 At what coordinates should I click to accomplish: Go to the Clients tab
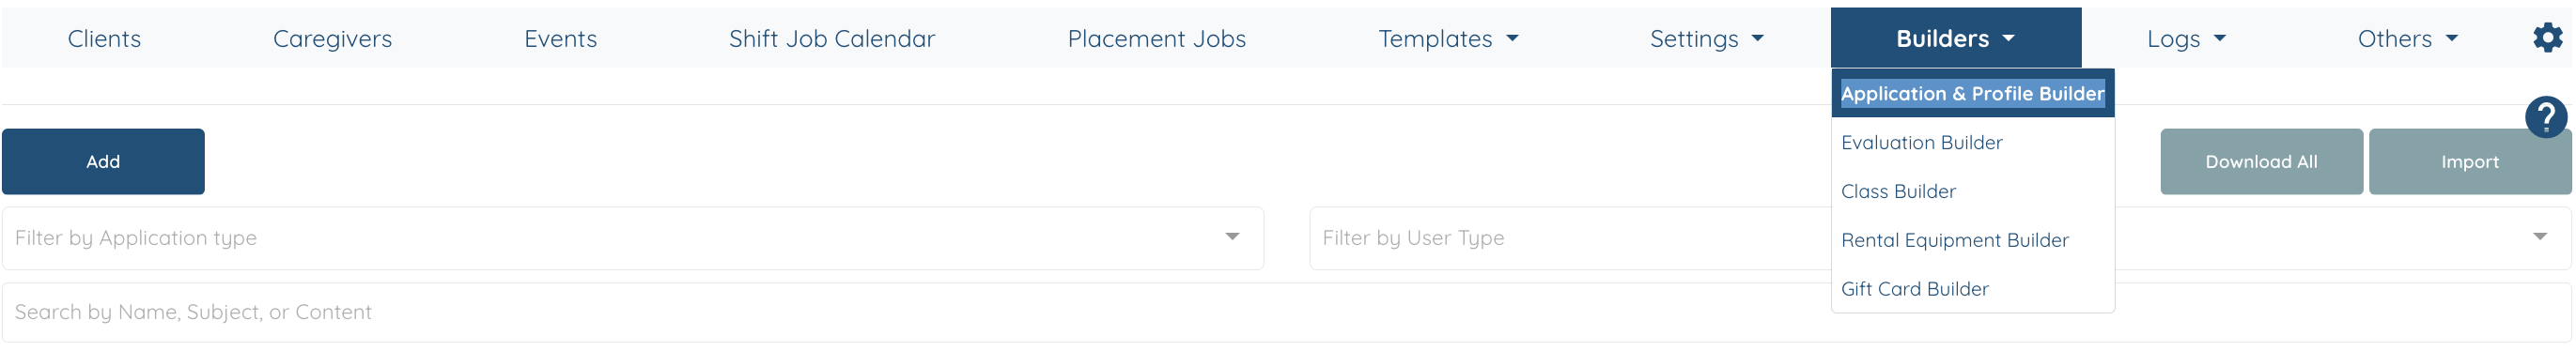[x=104, y=38]
